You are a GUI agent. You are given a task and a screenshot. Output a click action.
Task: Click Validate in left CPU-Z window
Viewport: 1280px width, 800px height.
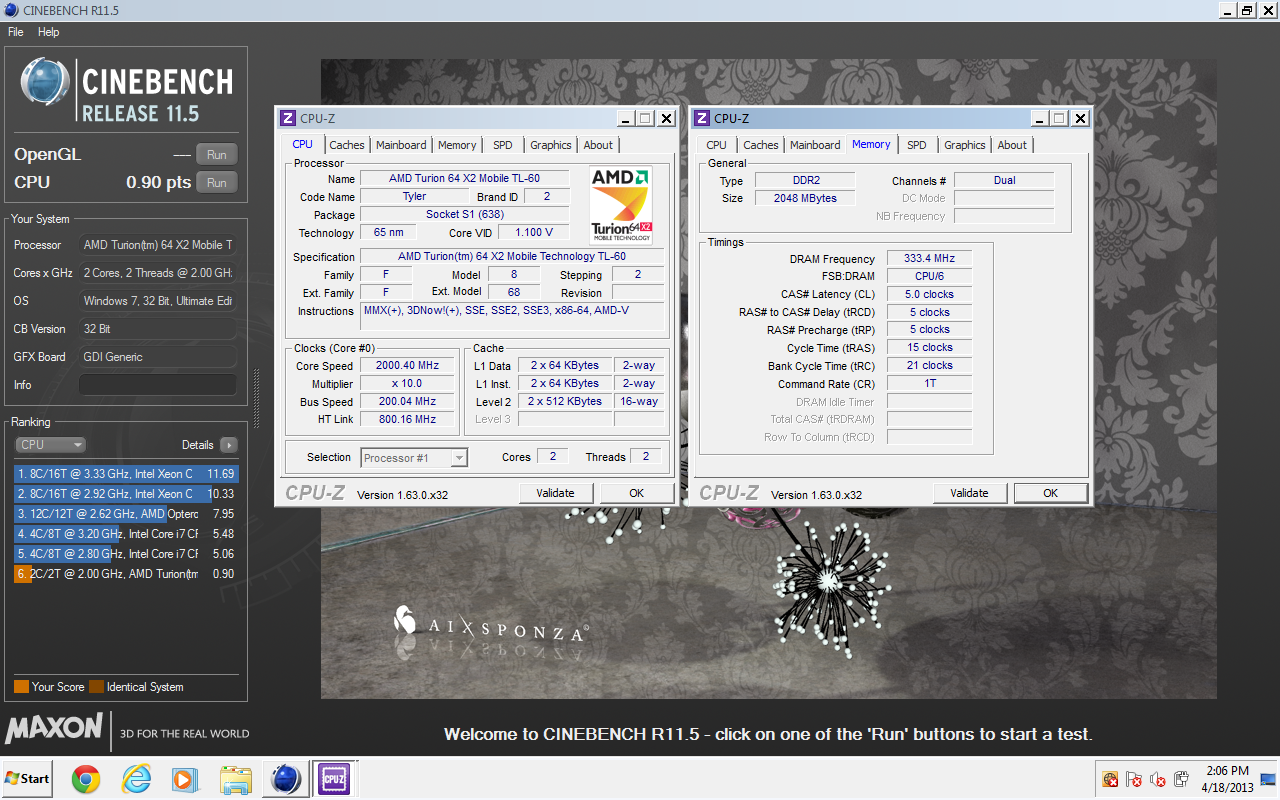tap(556, 493)
